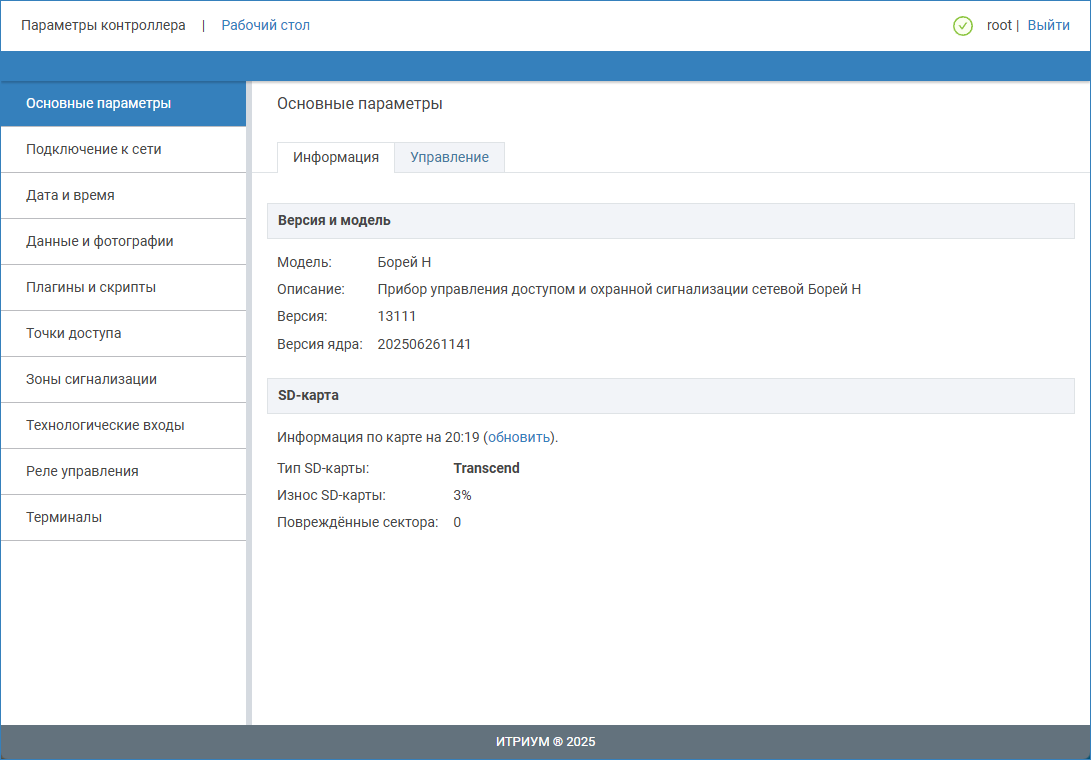
Task: Click model value Борей Н
Action: coord(404,262)
